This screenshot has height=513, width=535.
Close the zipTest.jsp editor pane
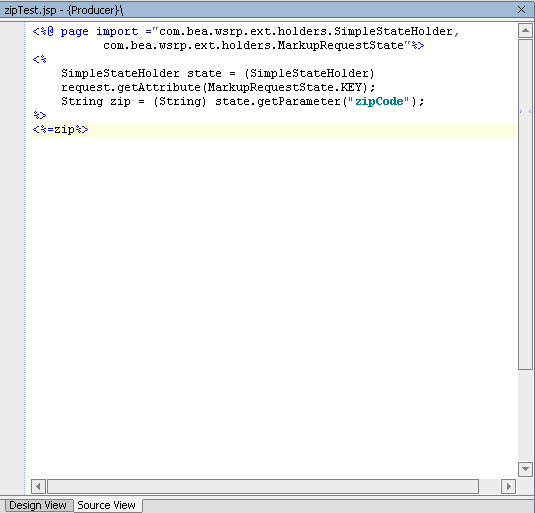click(x=521, y=10)
